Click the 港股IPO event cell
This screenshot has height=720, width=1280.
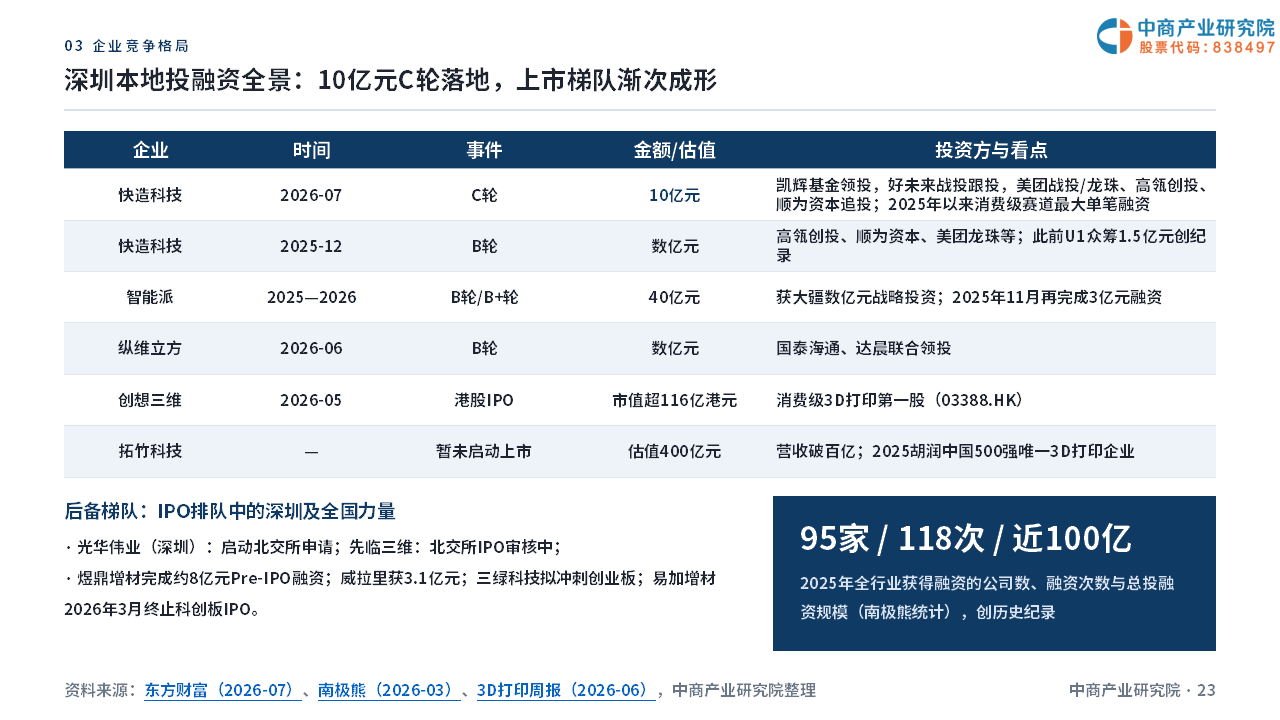click(x=484, y=400)
